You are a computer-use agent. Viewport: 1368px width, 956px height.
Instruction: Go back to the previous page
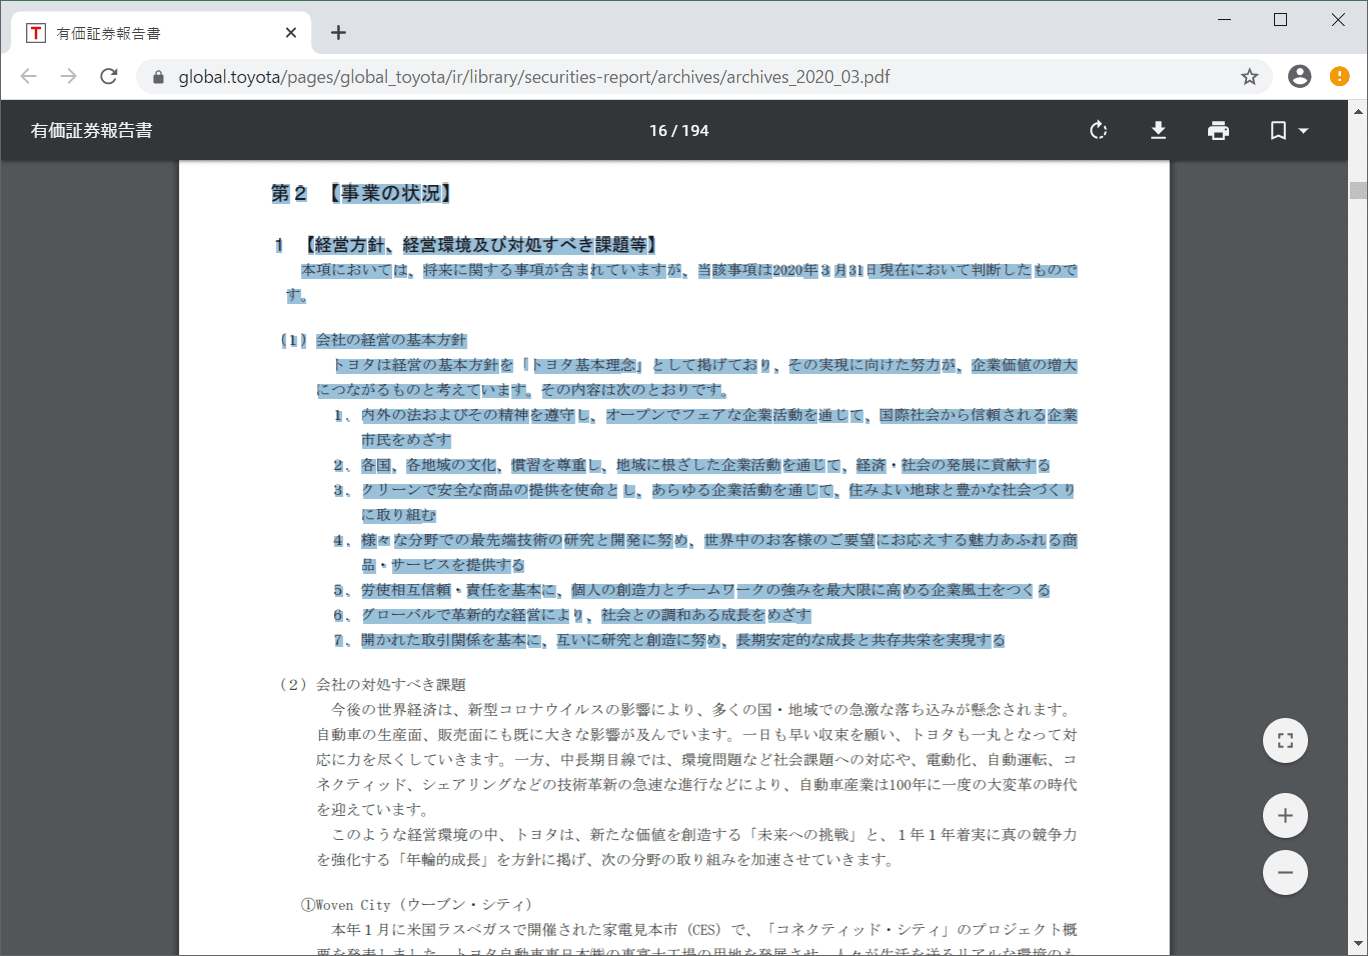point(29,77)
